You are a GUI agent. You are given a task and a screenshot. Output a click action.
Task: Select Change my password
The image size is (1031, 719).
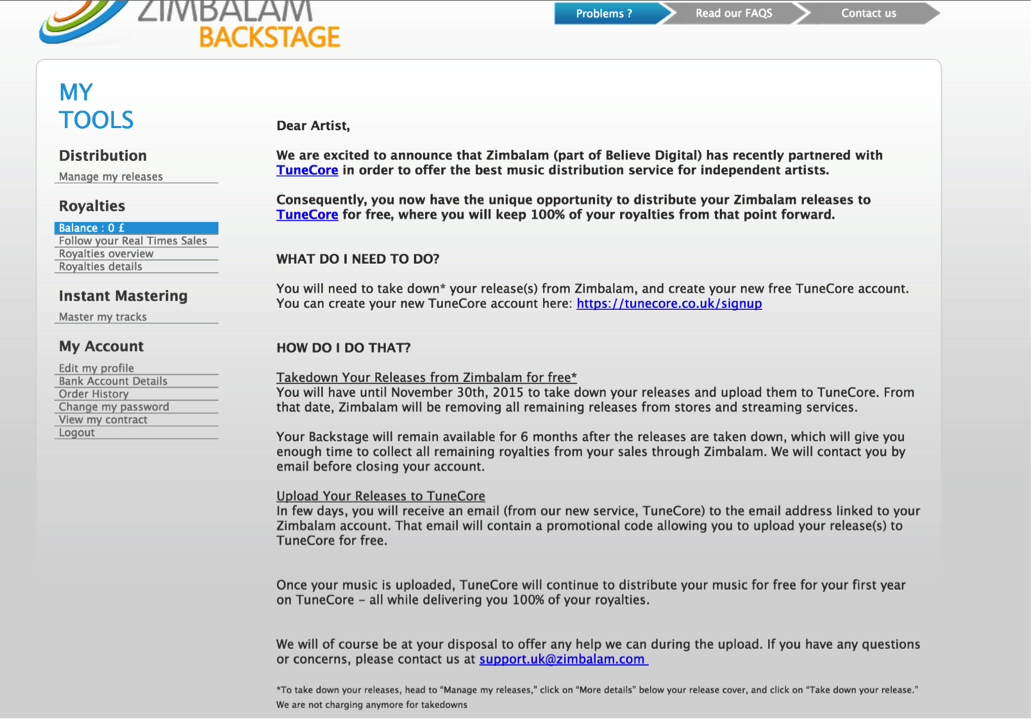point(114,407)
